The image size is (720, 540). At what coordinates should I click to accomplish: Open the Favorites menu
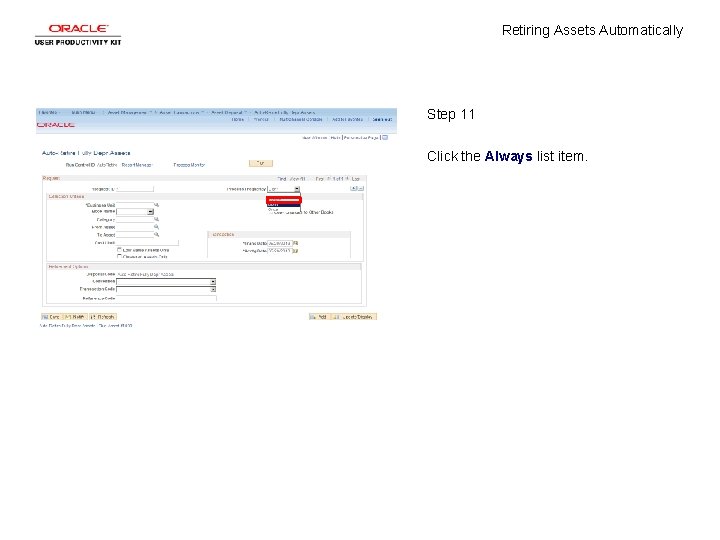(x=48, y=112)
